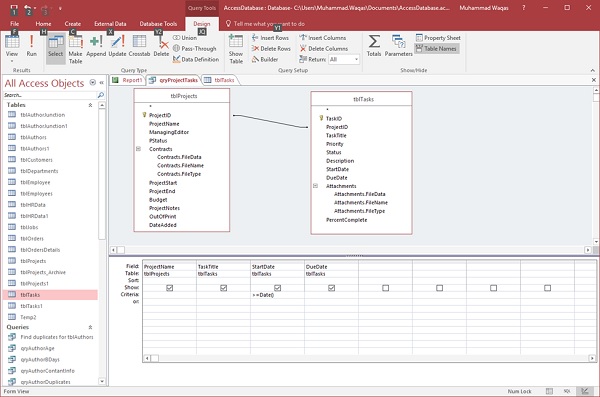The height and width of the screenshot is (397, 600).
Task: Click the Update query icon
Action: coord(117,46)
